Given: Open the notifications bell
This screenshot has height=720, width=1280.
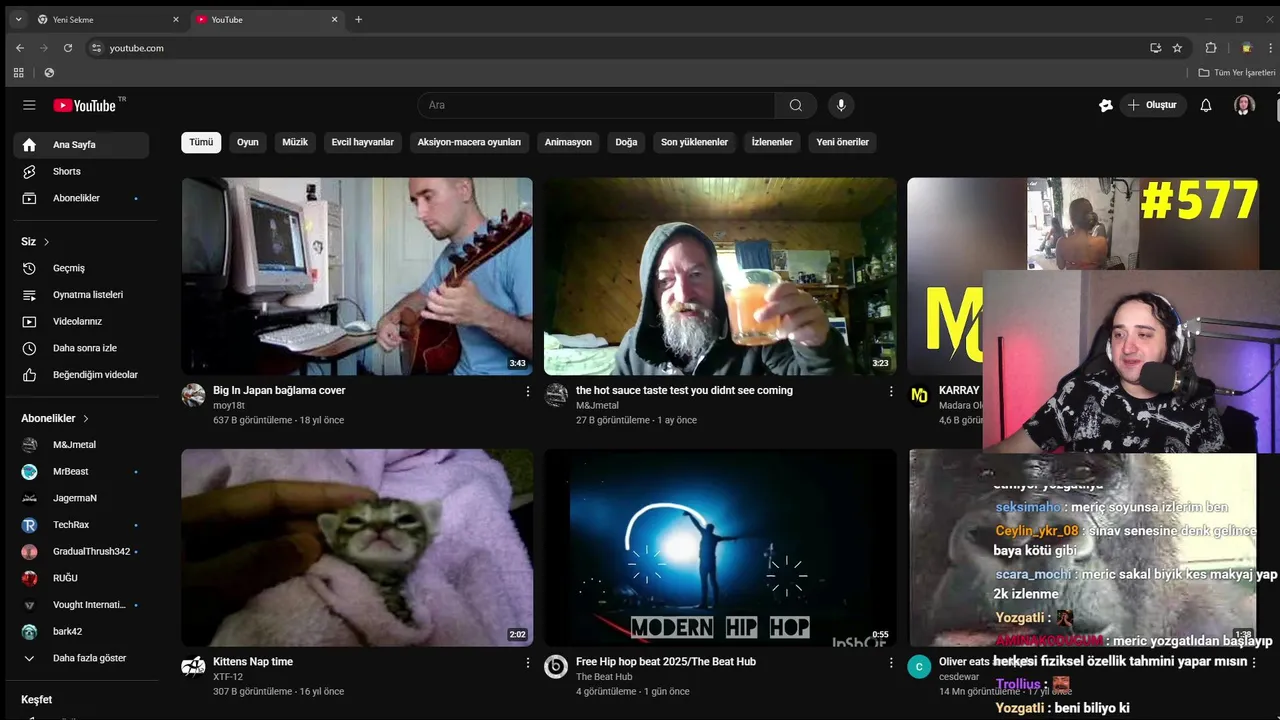Looking at the screenshot, I should [1206, 105].
